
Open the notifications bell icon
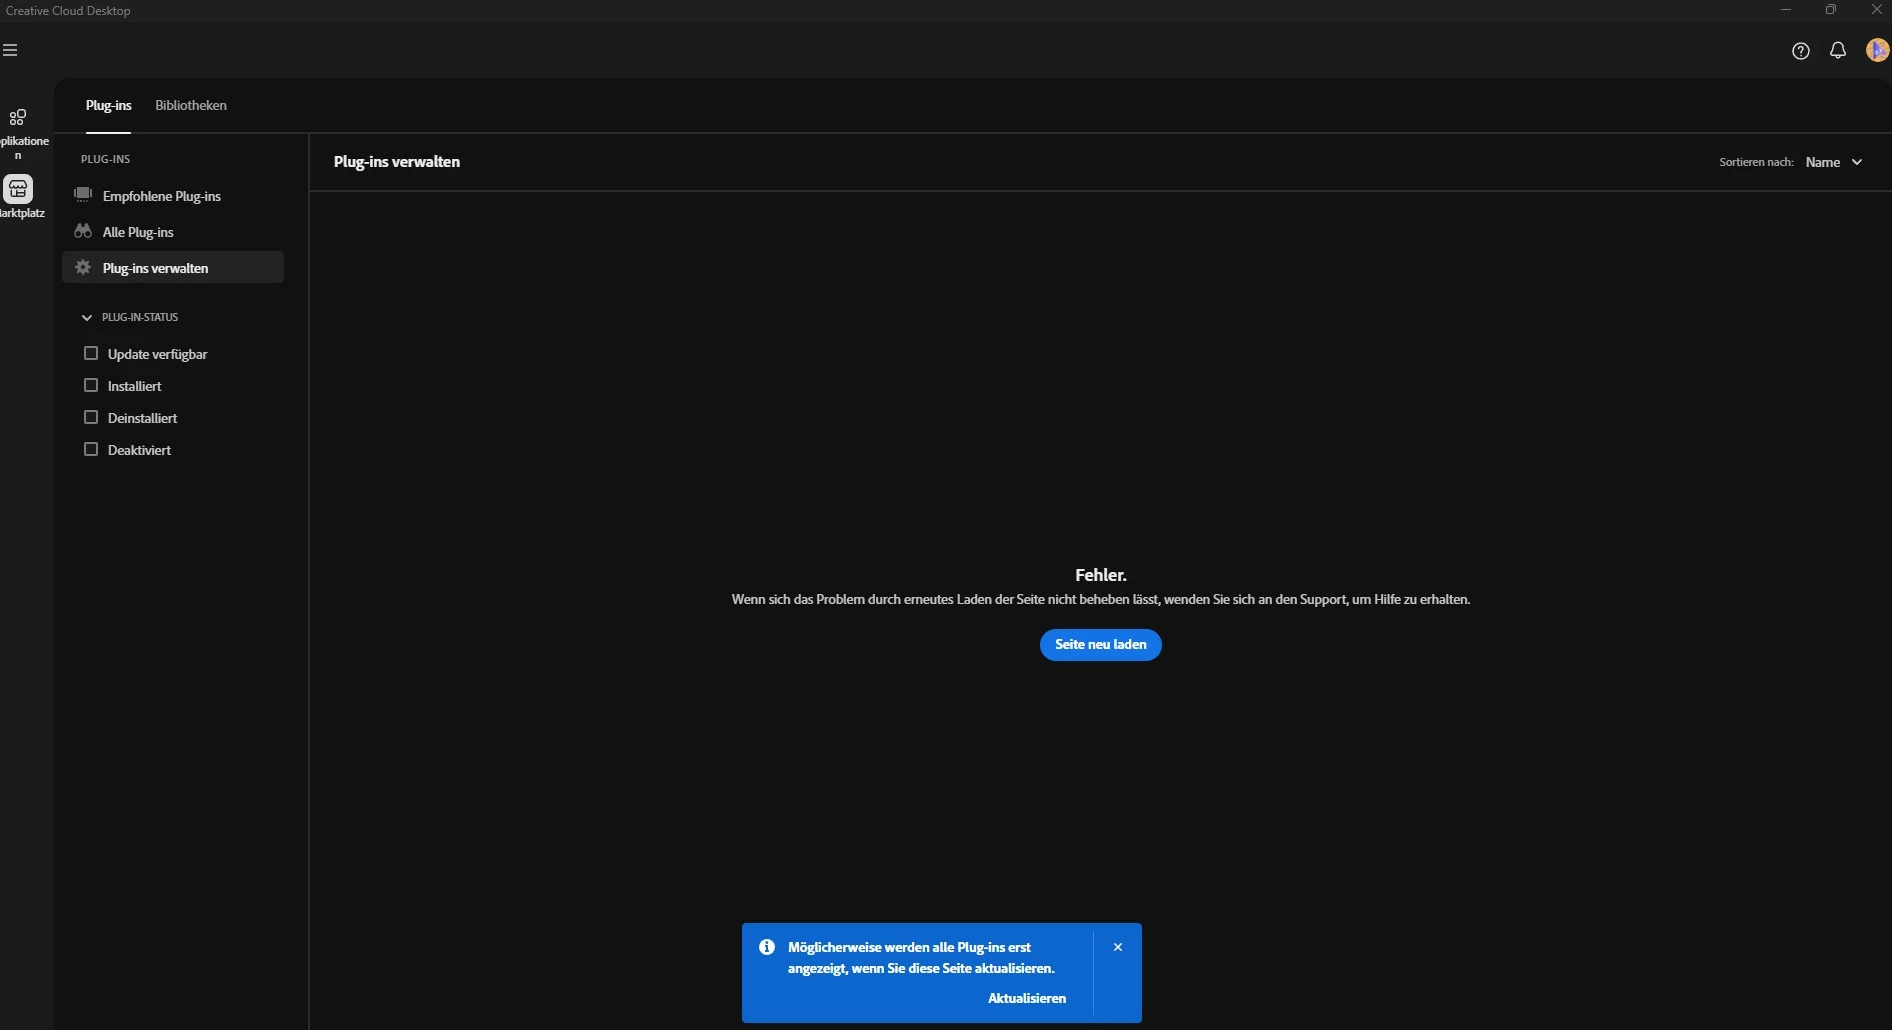(x=1838, y=50)
